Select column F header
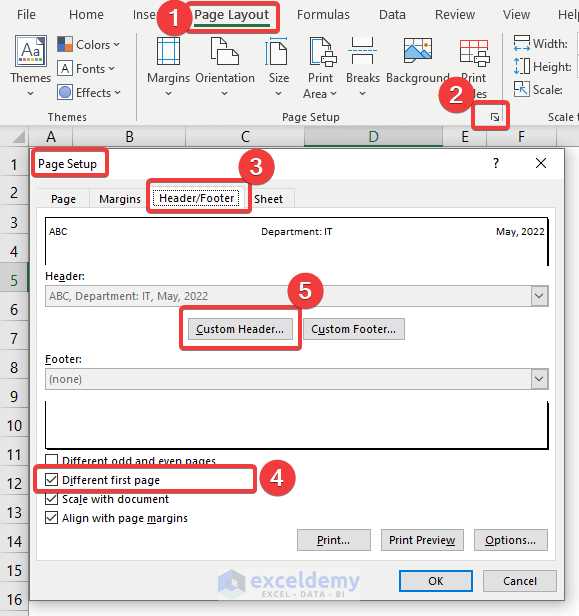This screenshot has height=616, width=579. click(521, 137)
